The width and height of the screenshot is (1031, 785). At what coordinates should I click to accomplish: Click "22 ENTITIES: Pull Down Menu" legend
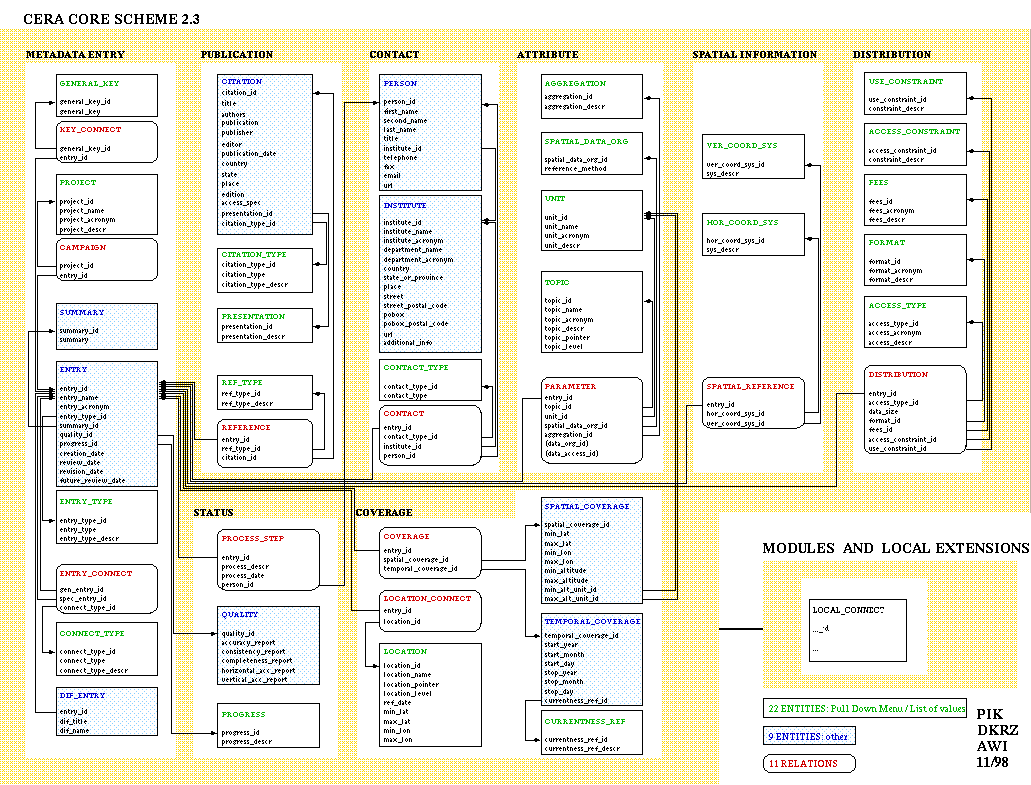coord(864,708)
